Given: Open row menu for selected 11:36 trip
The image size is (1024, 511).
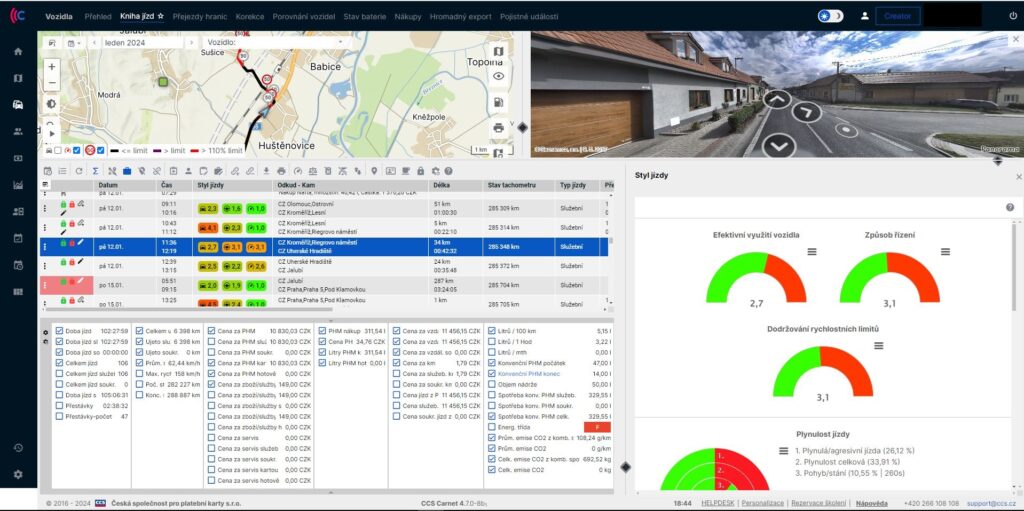Looking at the screenshot, I should 45,246.
